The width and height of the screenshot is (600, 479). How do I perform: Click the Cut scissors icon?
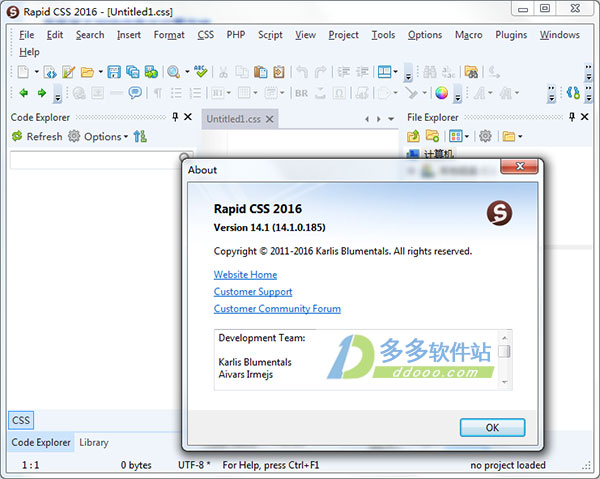coord(223,72)
